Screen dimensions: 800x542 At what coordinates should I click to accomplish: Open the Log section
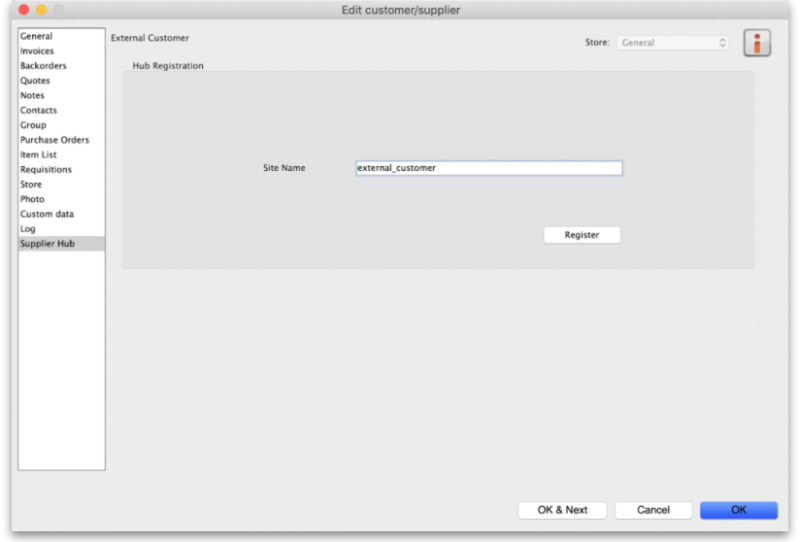click(x=28, y=229)
